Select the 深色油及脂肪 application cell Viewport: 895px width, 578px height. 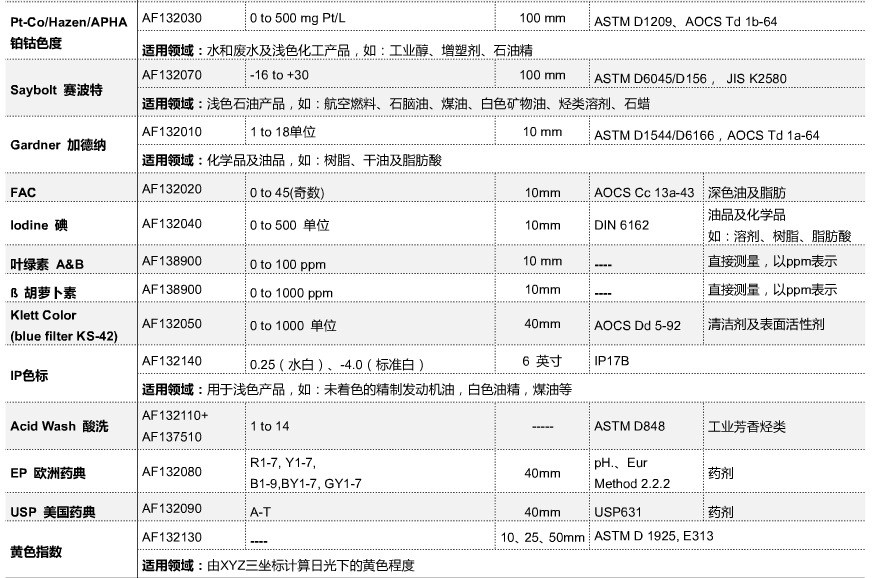pos(747,193)
